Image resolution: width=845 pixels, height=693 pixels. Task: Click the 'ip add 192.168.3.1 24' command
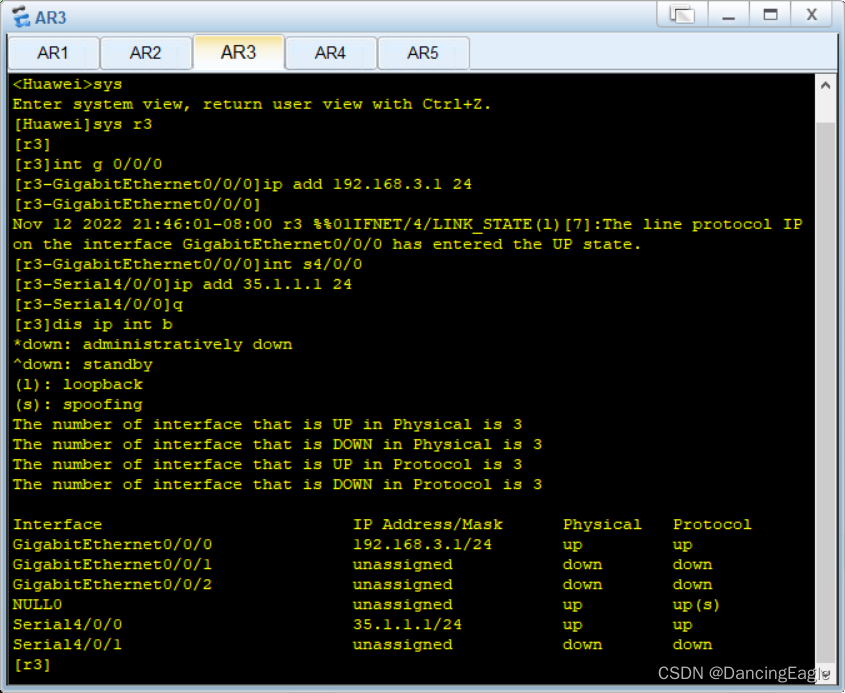[x=368, y=184]
